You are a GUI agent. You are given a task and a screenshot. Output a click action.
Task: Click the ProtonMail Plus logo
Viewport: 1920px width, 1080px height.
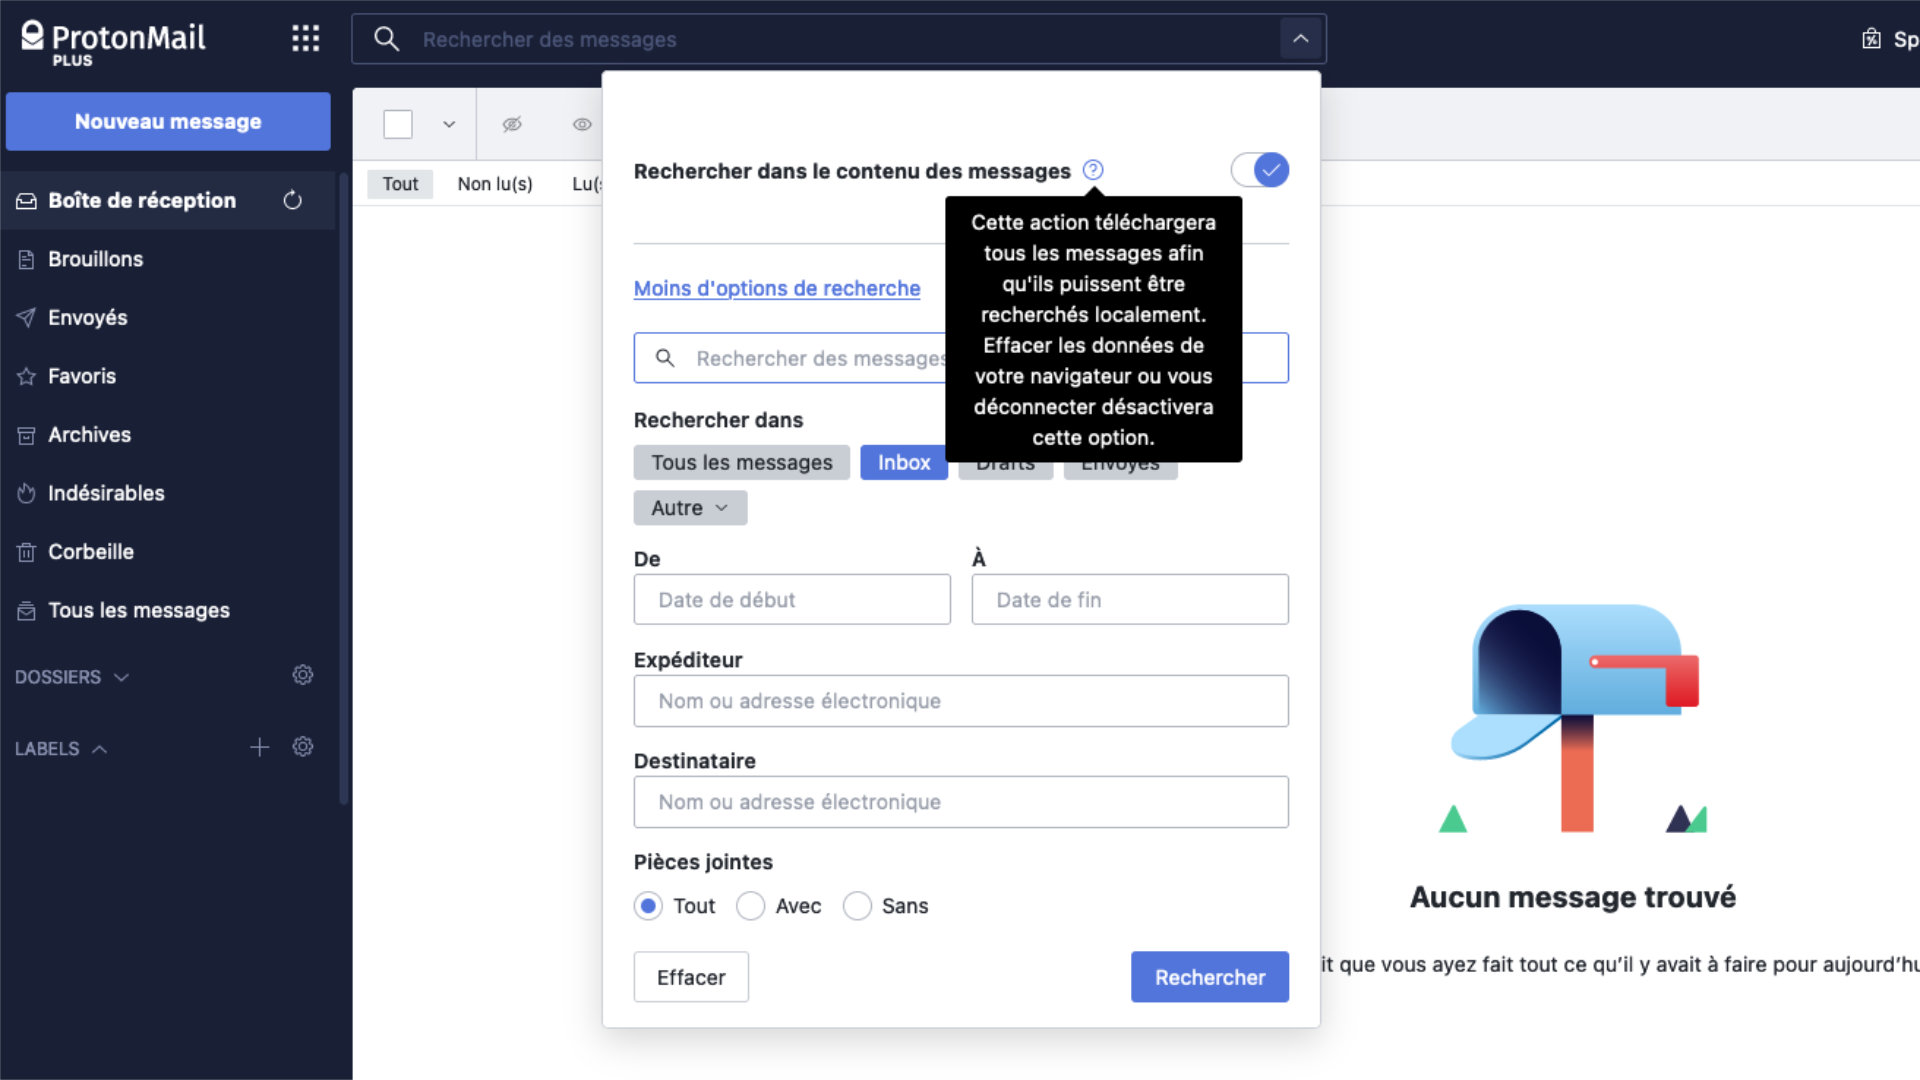[113, 43]
